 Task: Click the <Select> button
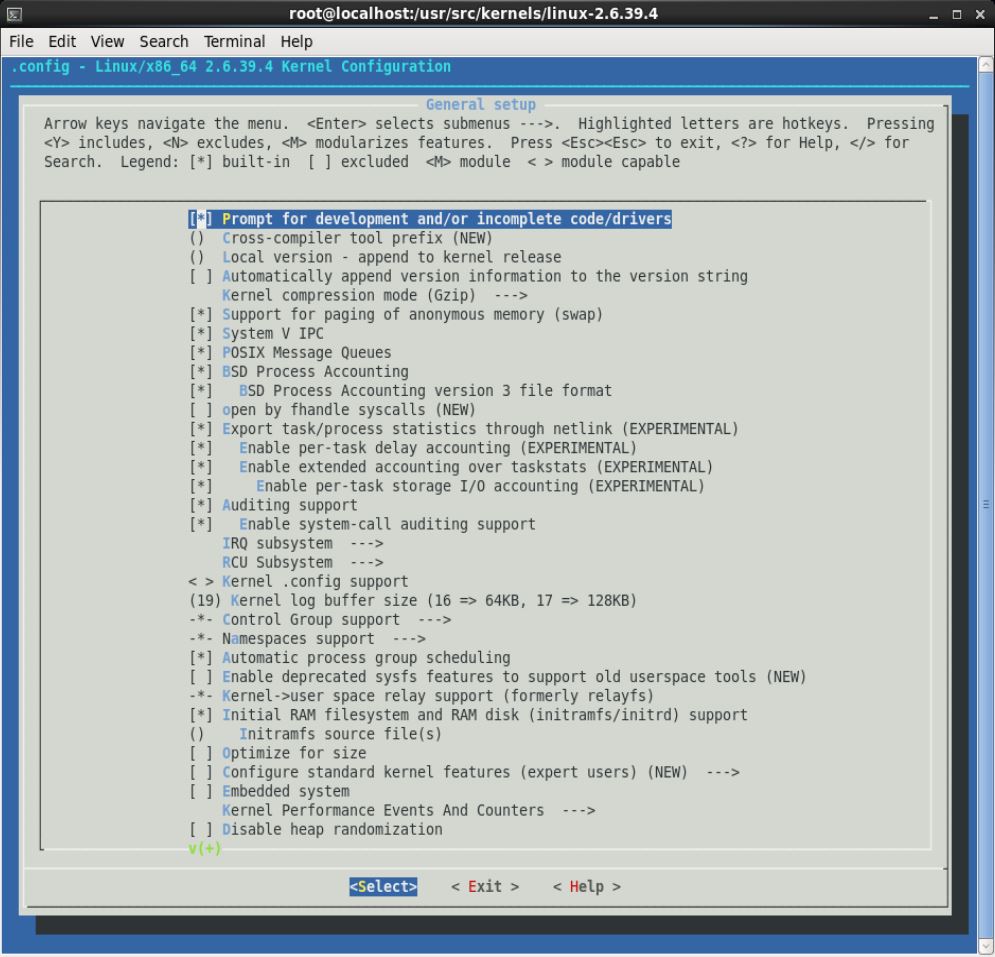point(383,887)
